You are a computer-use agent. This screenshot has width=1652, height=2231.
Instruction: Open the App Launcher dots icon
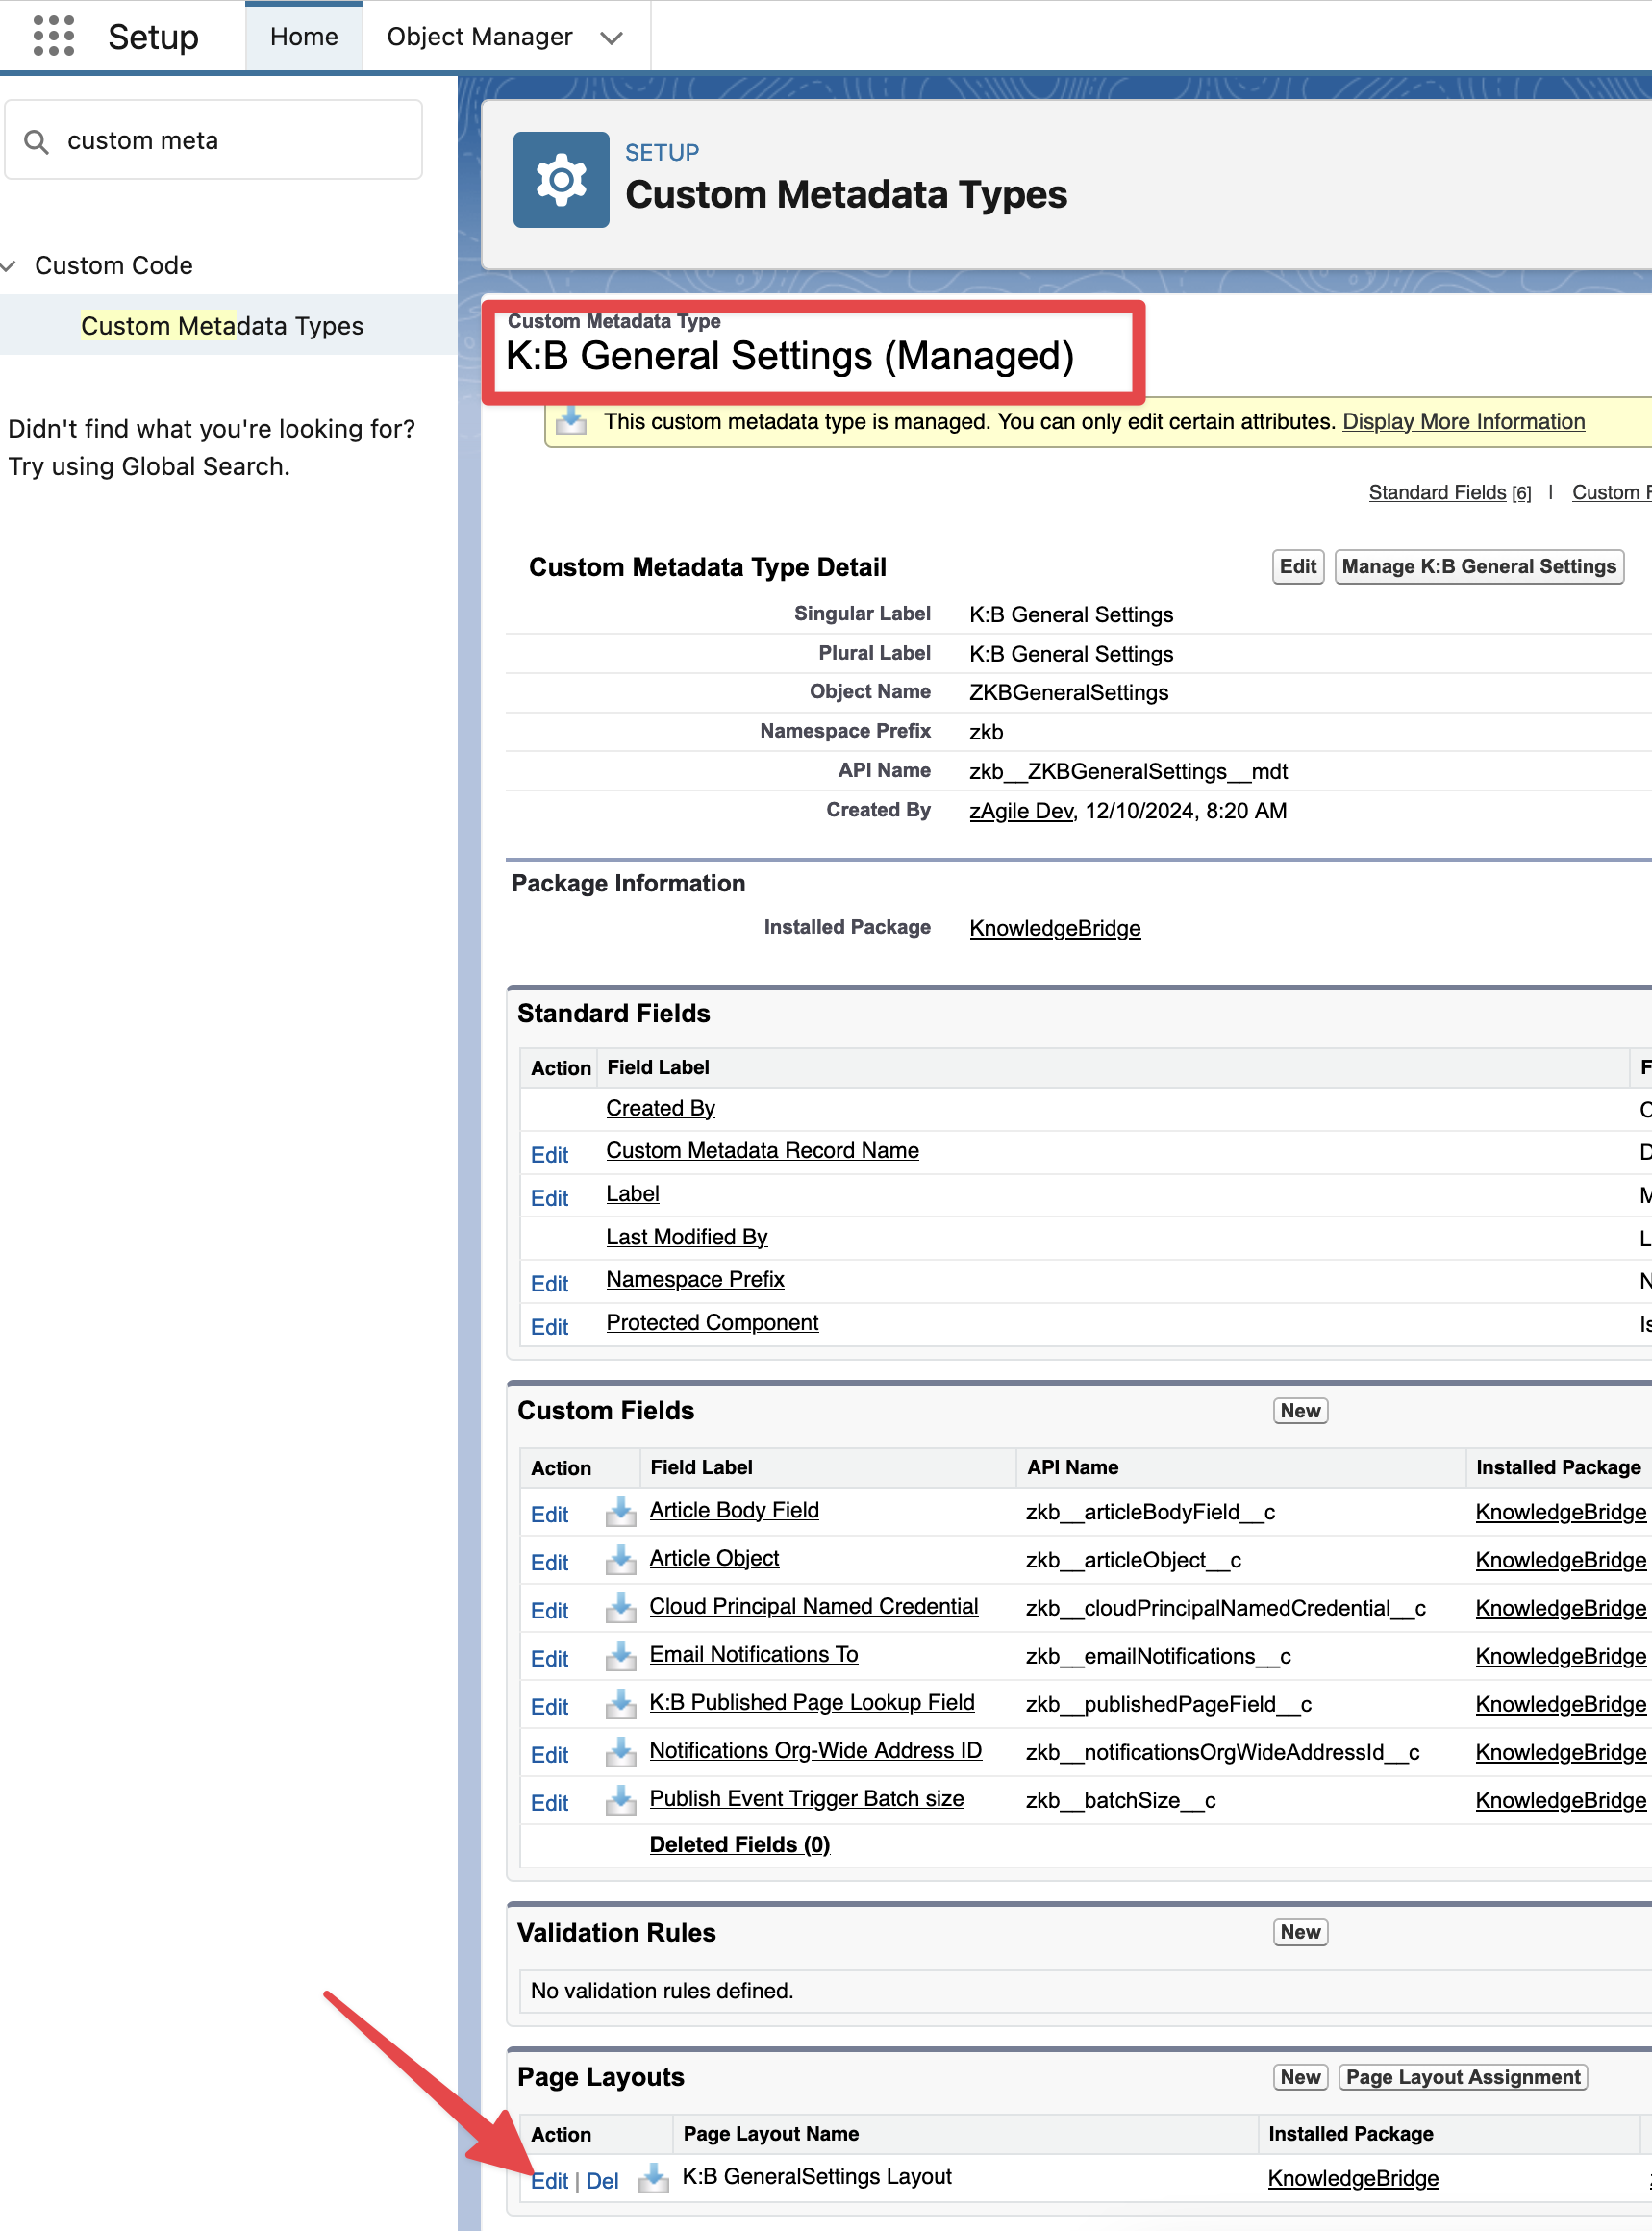(54, 36)
